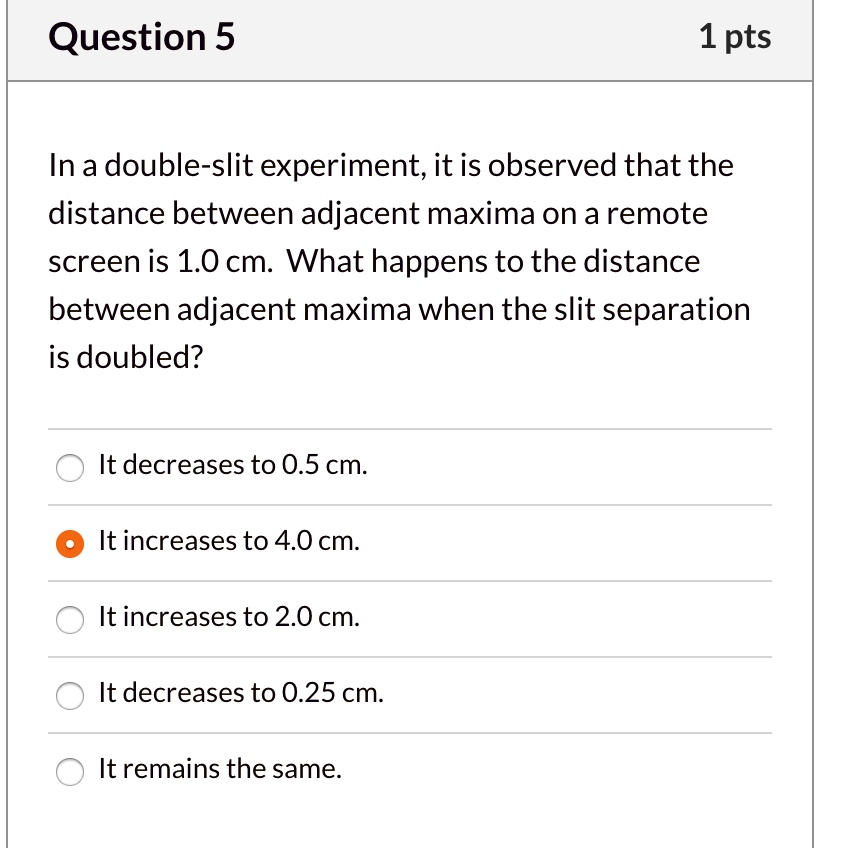Viewport: 846px width, 848px height.
Task: Click the empty radio next to "It increases to 2.0 cm."
Action: pos(69,619)
